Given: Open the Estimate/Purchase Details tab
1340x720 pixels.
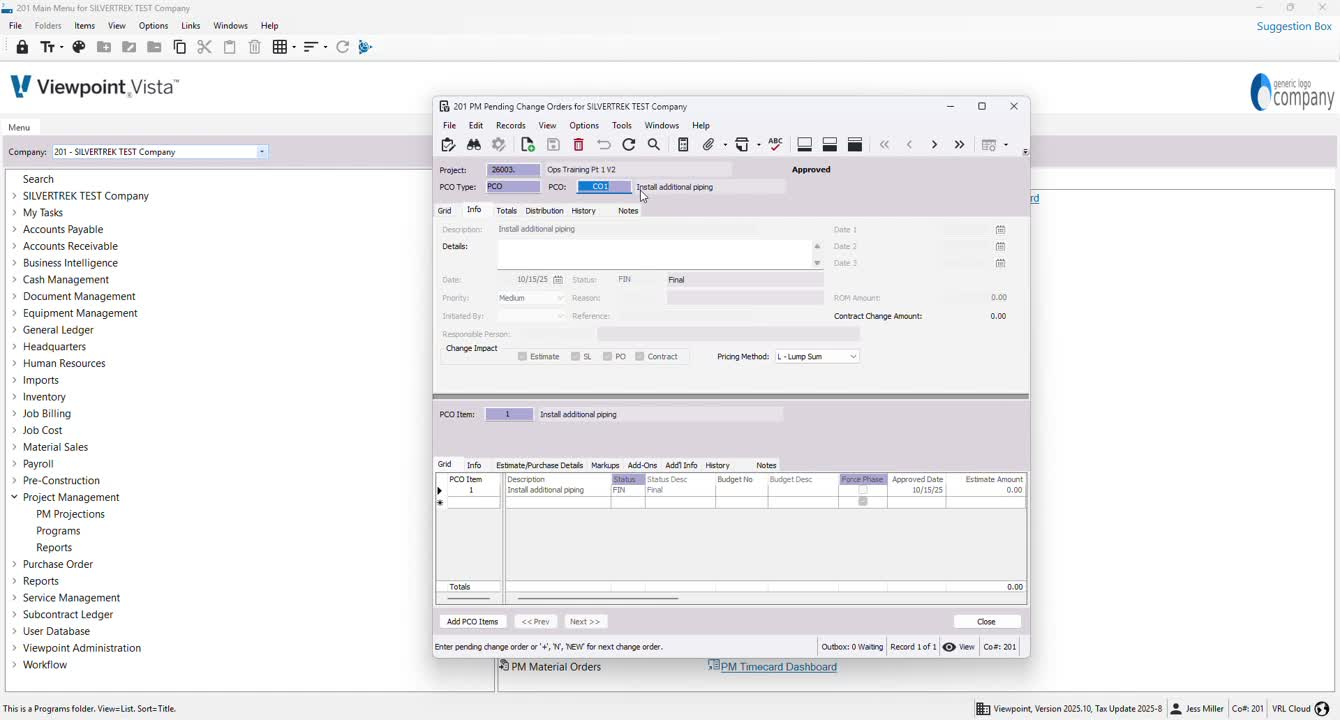Looking at the screenshot, I should click(539, 465).
